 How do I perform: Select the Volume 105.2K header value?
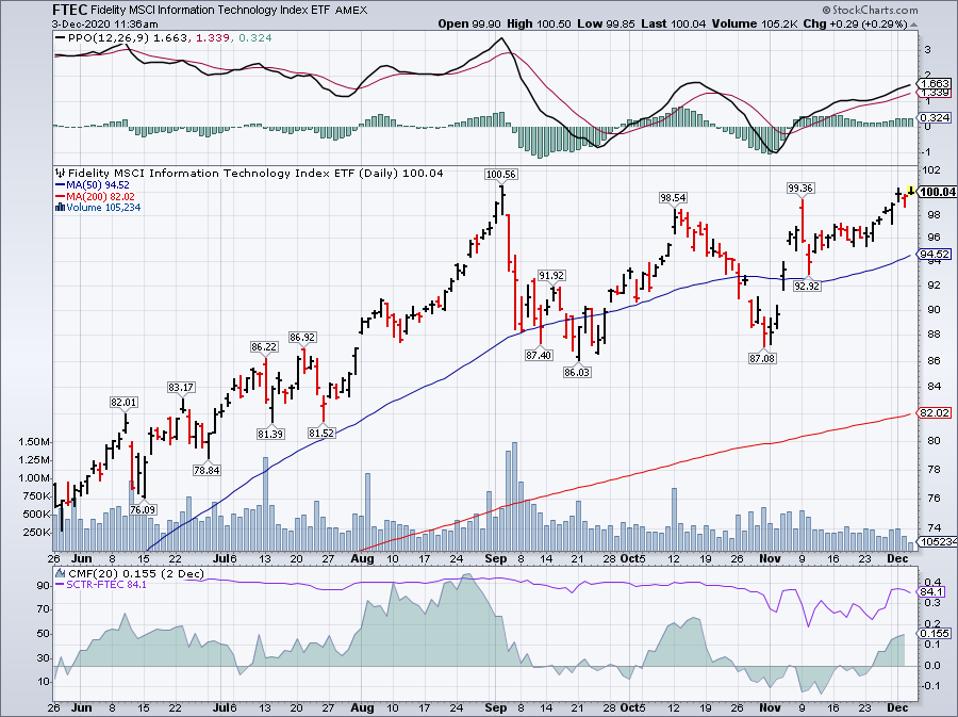[x=756, y=24]
